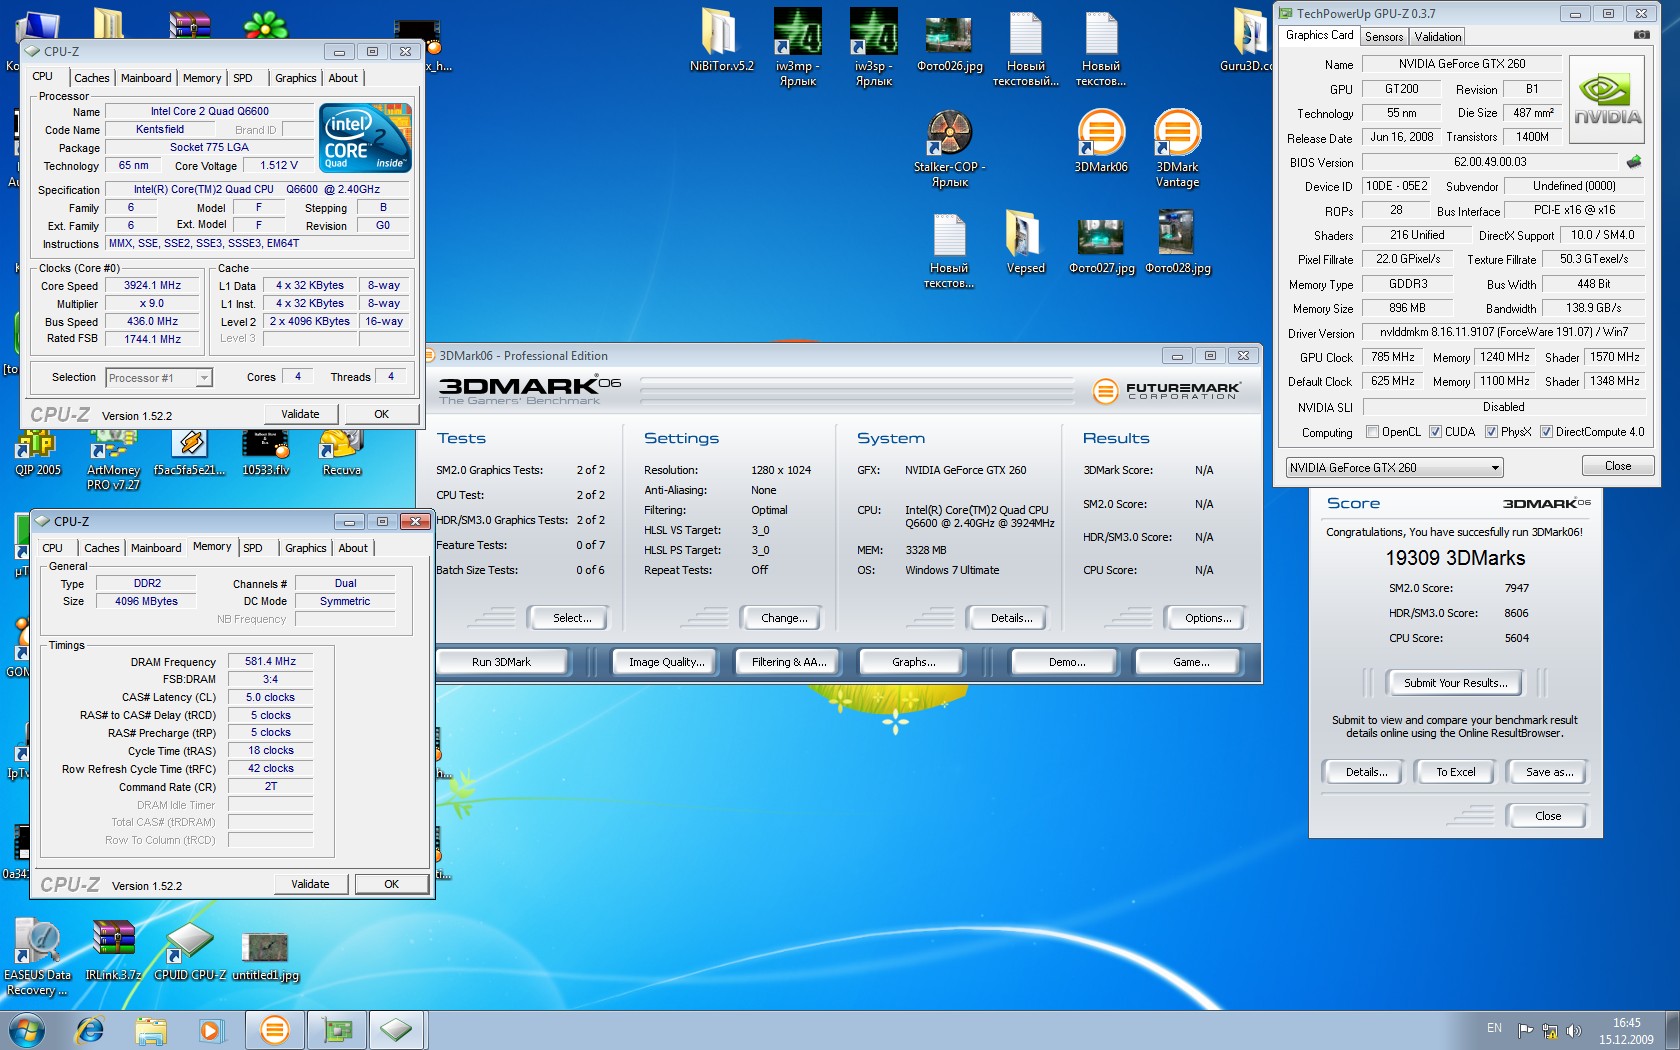Viewport: 1680px width, 1050px height.
Task: Toggle the DirectCompute 4.0 checkbox
Action: [1546, 432]
